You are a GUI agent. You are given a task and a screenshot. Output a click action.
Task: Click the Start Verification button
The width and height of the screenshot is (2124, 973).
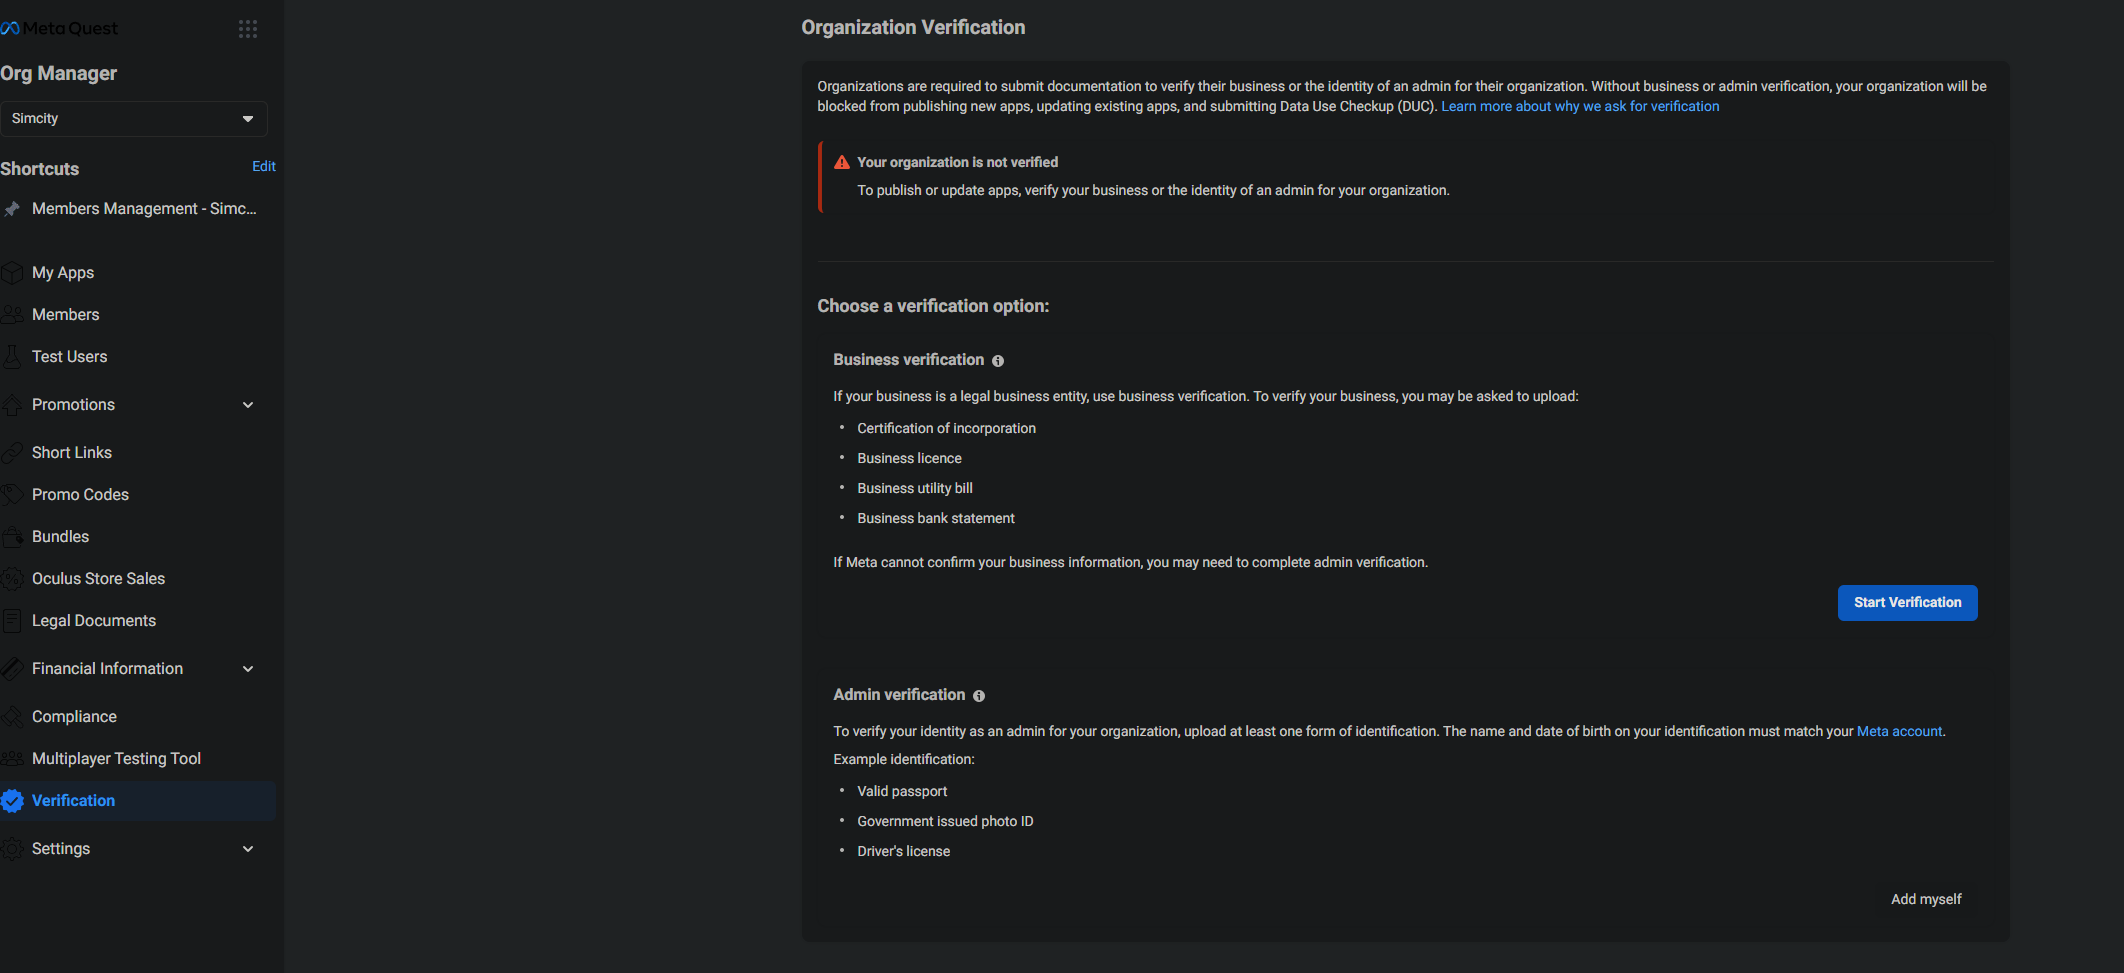point(1907,603)
